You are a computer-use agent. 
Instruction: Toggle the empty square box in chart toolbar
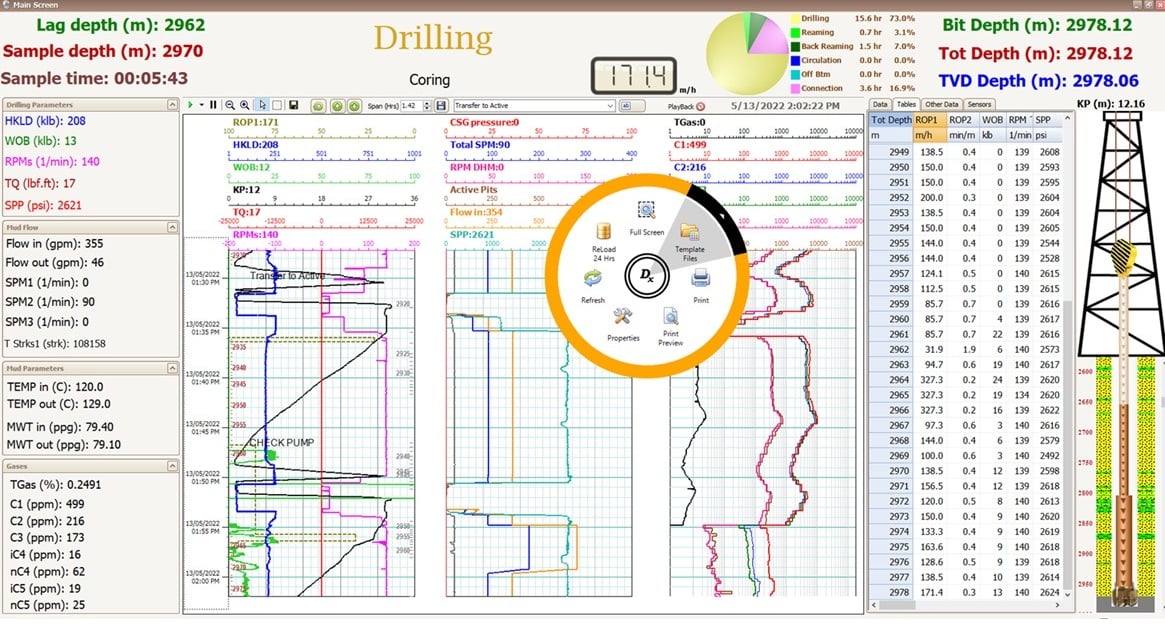pyautogui.click(x=277, y=105)
